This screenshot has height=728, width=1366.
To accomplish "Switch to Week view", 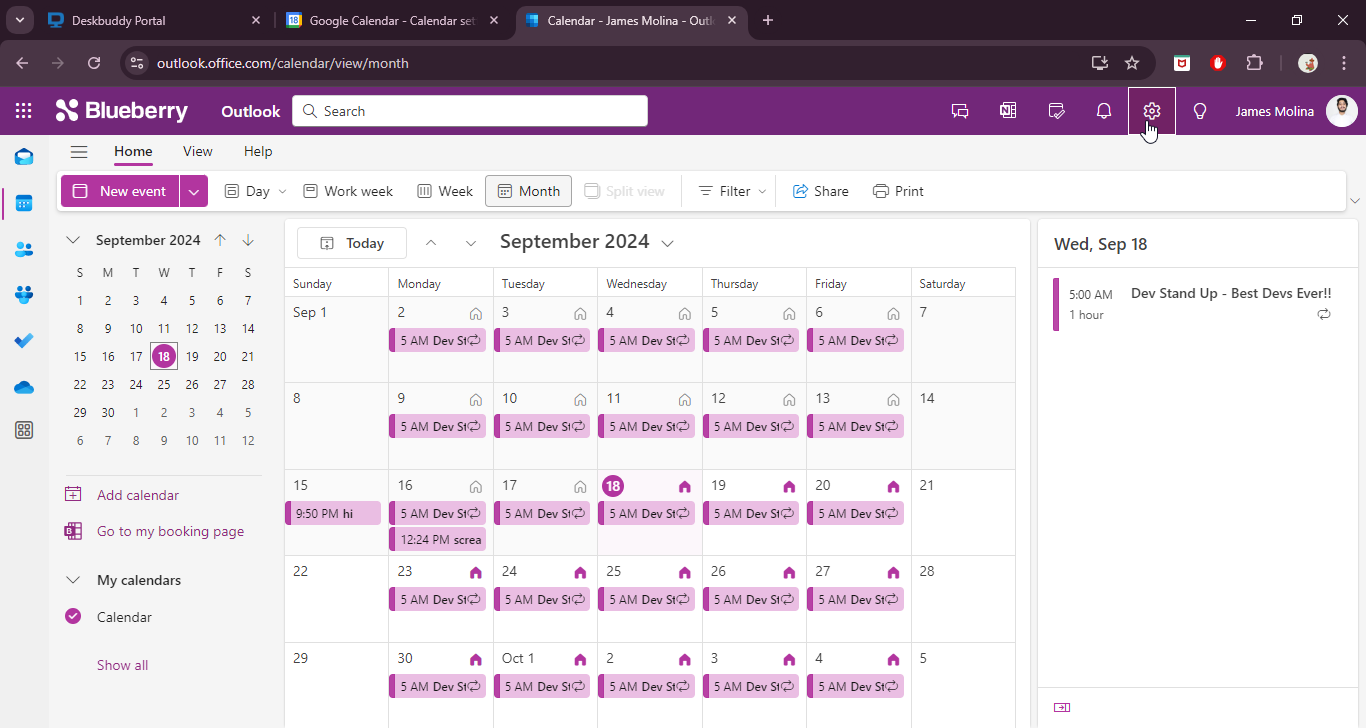I will point(445,191).
